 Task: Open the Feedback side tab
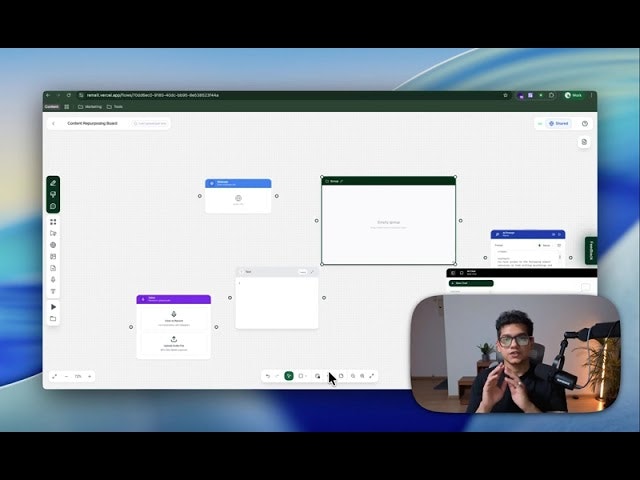click(x=591, y=250)
